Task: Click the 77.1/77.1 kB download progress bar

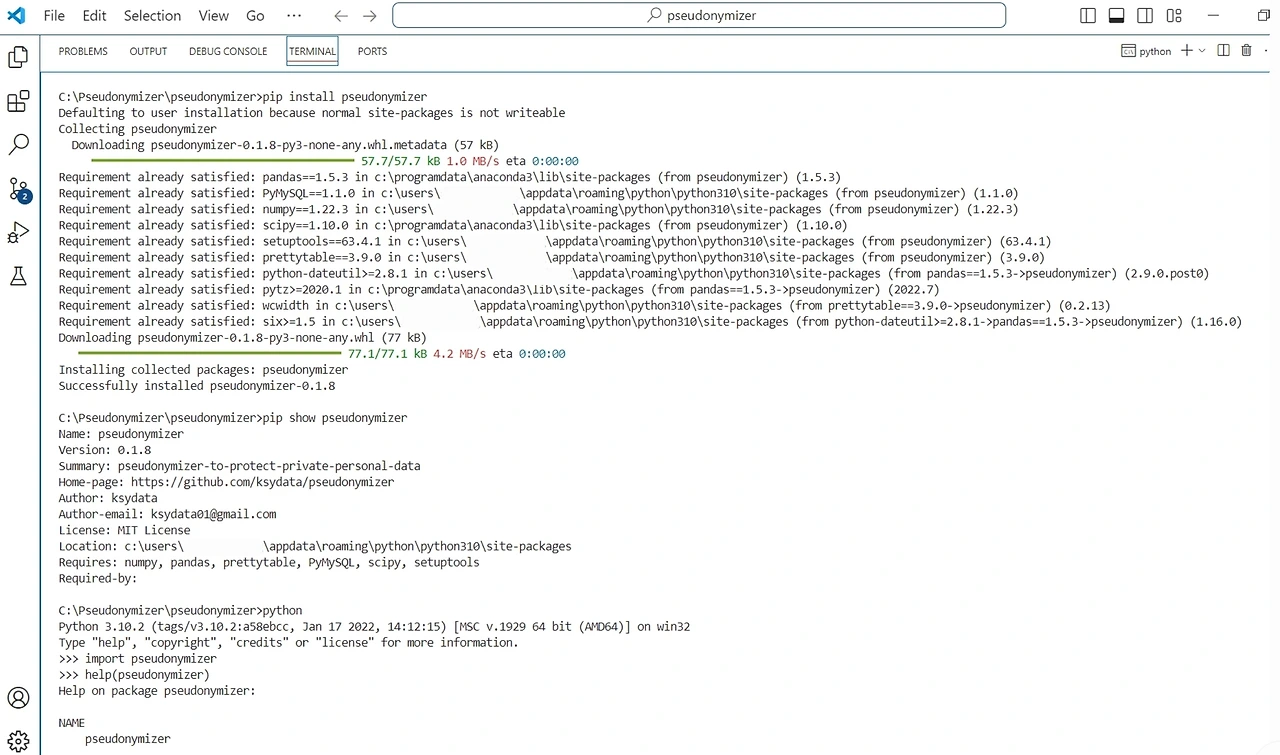Action: tap(209, 353)
